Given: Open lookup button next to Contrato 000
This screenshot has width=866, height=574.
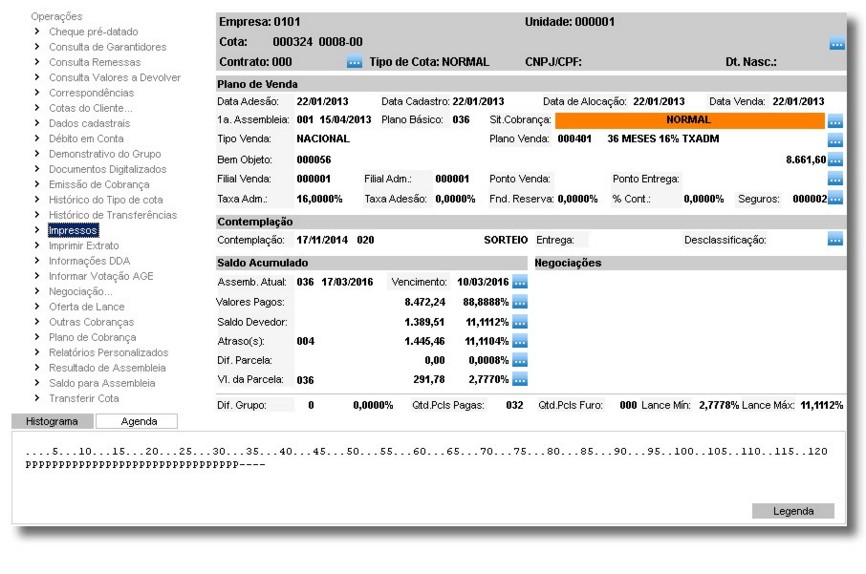Looking at the screenshot, I should (354, 62).
